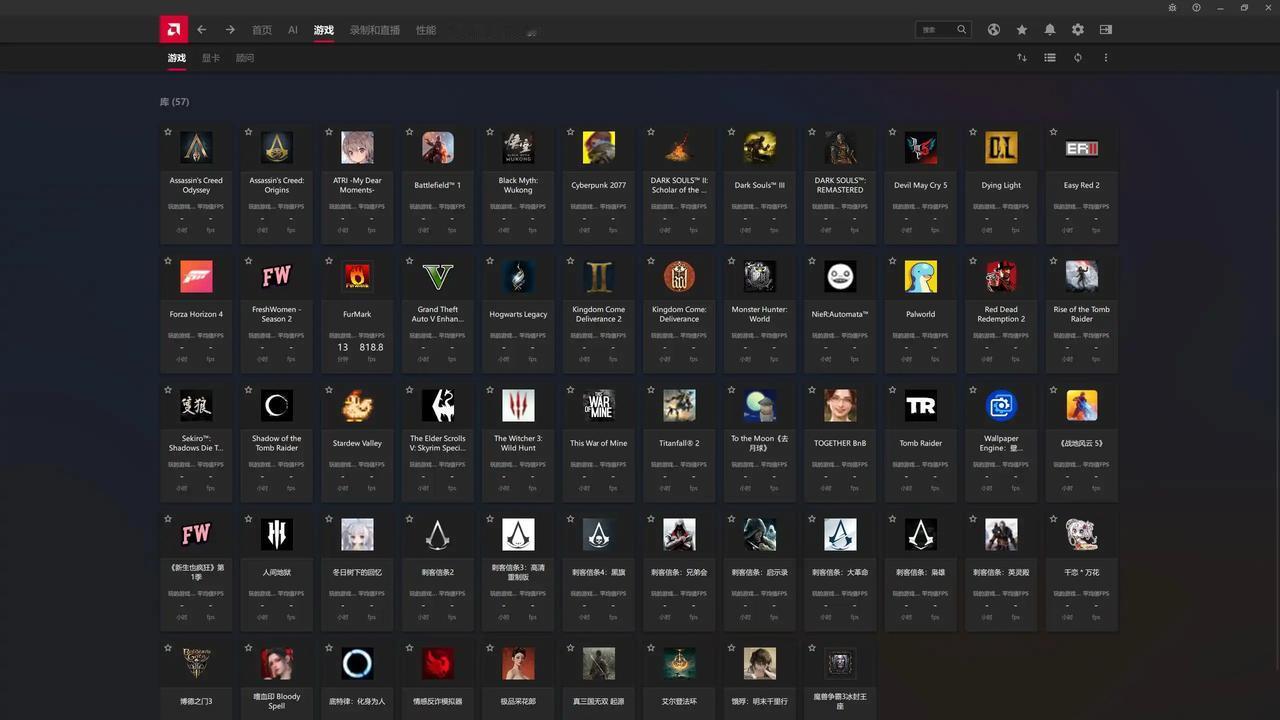Go to the 首页 home page
The width and height of the screenshot is (1280, 720).
tap(262, 30)
